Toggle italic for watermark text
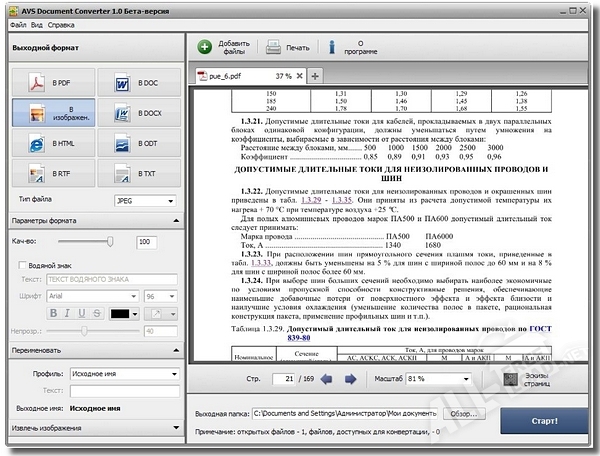600x456 pixels. 68,313
